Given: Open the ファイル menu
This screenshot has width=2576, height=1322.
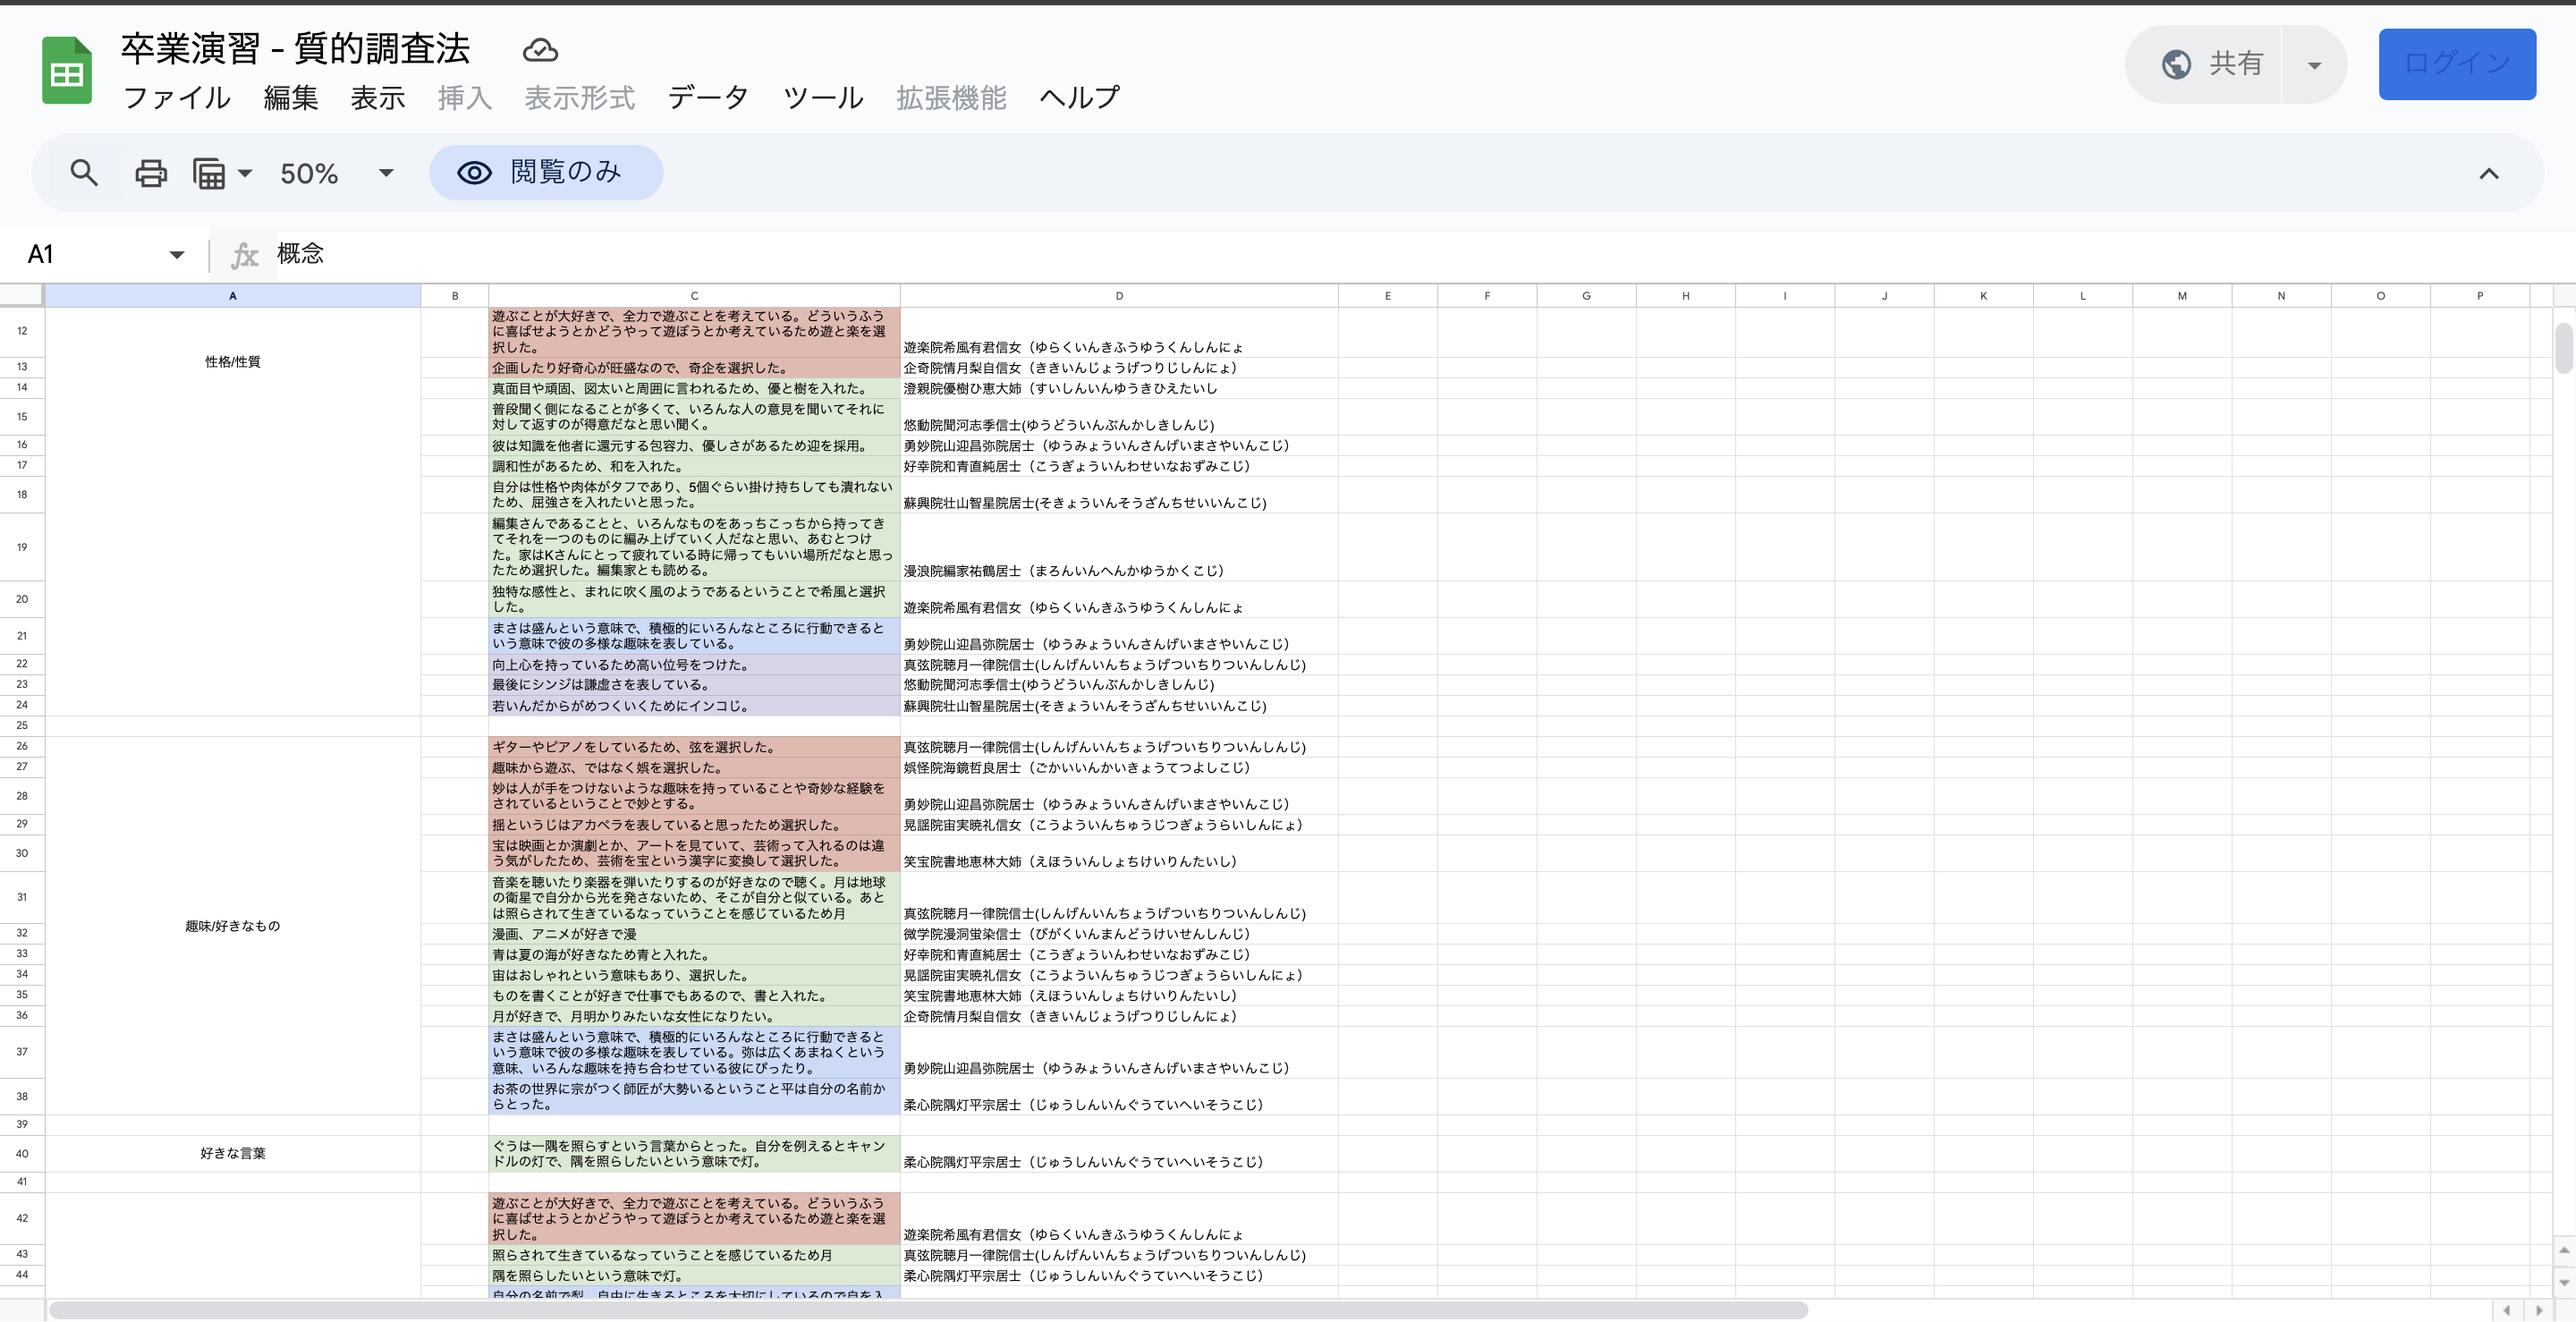Looking at the screenshot, I should 176,98.
